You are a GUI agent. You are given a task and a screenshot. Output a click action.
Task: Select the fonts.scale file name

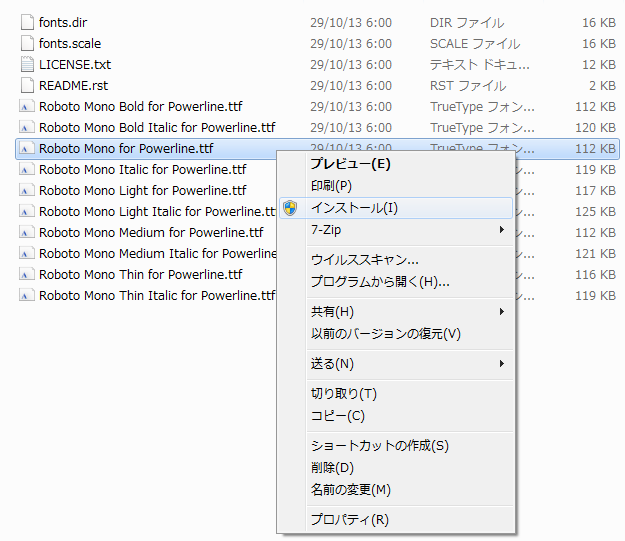[x=70, y=43]
